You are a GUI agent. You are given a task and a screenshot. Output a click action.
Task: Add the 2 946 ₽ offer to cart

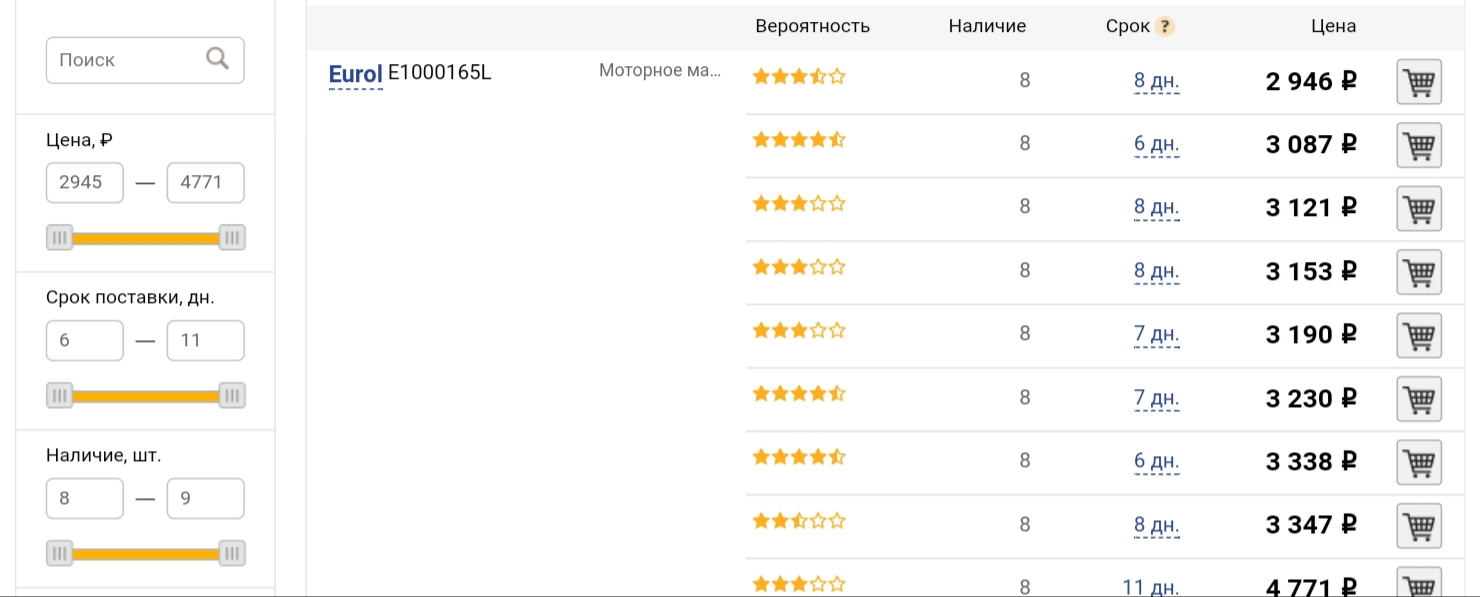tap(1419, 82)
